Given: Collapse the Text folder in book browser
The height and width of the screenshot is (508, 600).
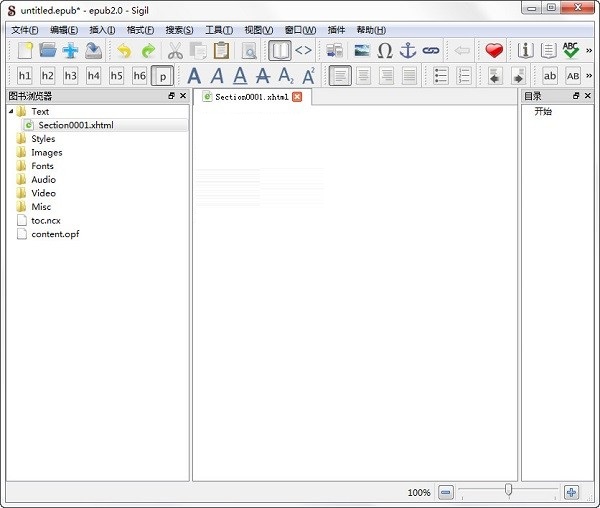Looking at the screenshot, I should (x=11, y=112).
